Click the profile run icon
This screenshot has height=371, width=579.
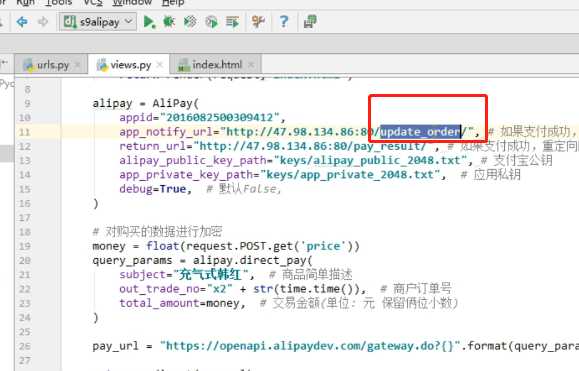(212, 22)
